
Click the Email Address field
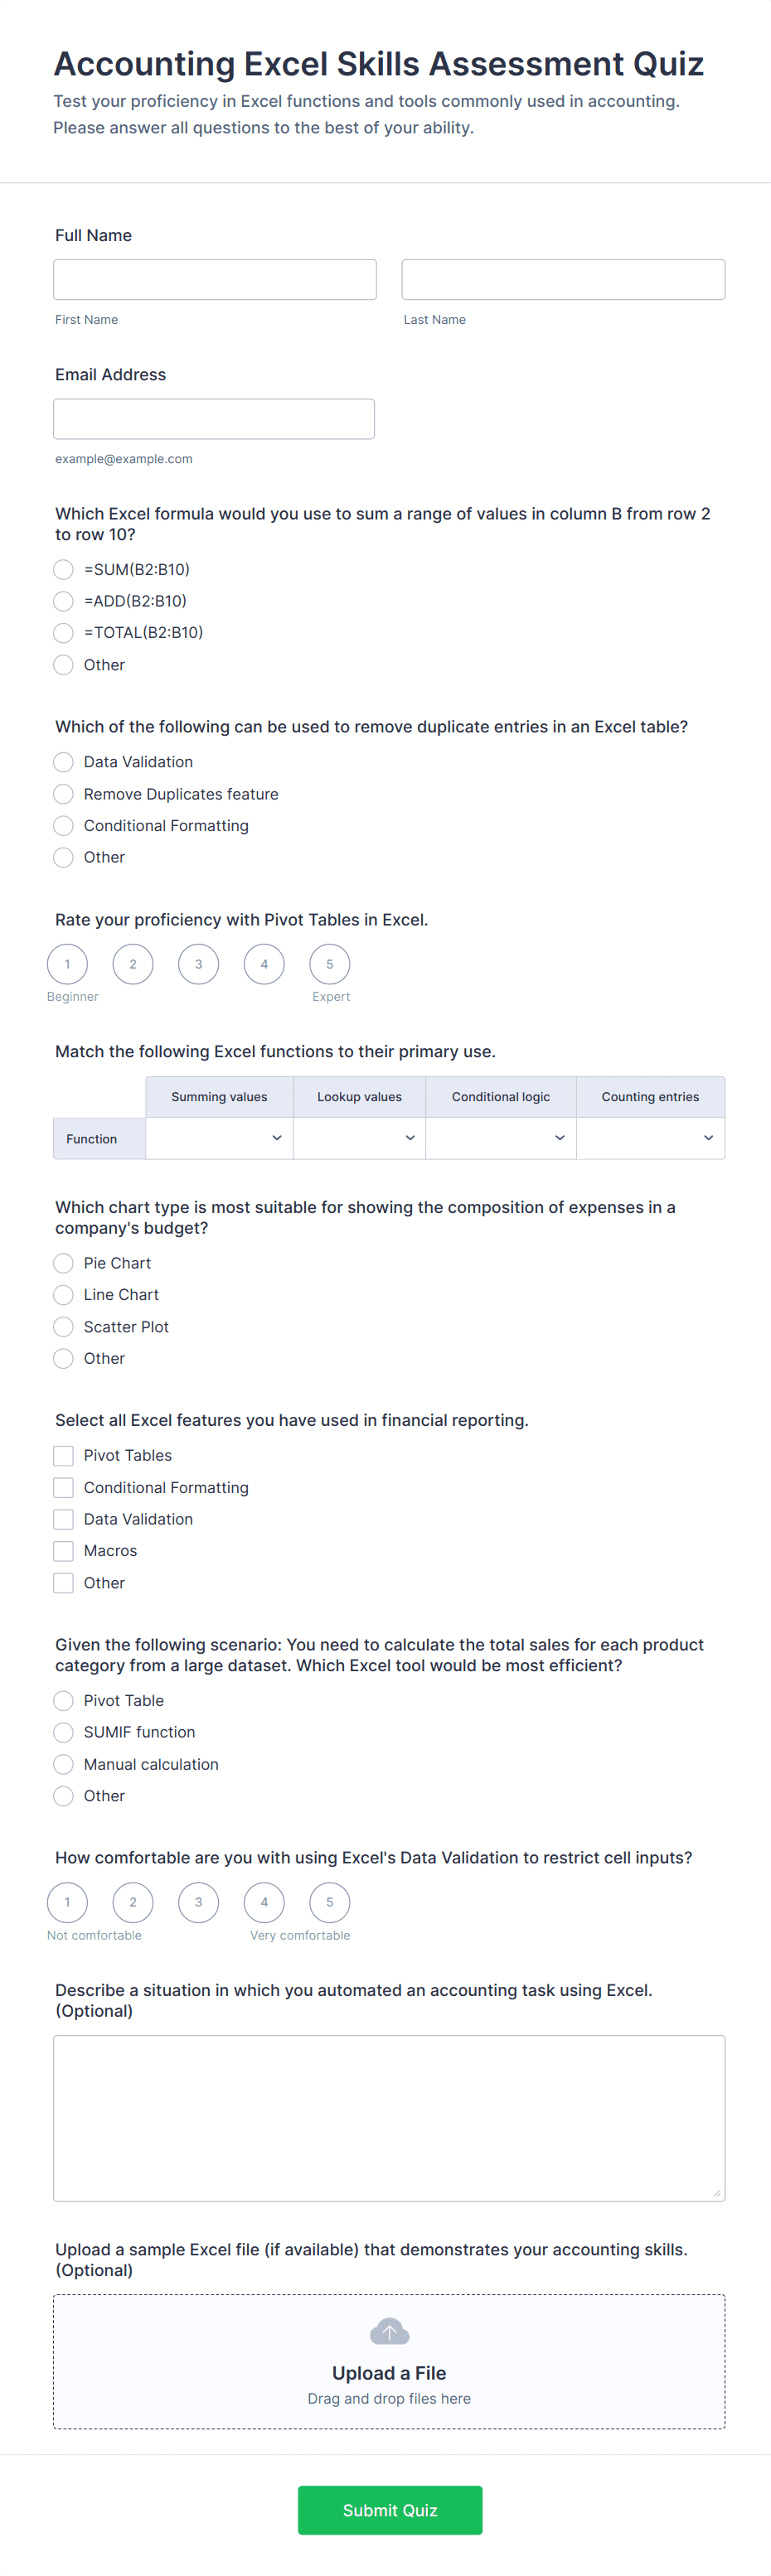pyautogui.click(x=214, y=419)
